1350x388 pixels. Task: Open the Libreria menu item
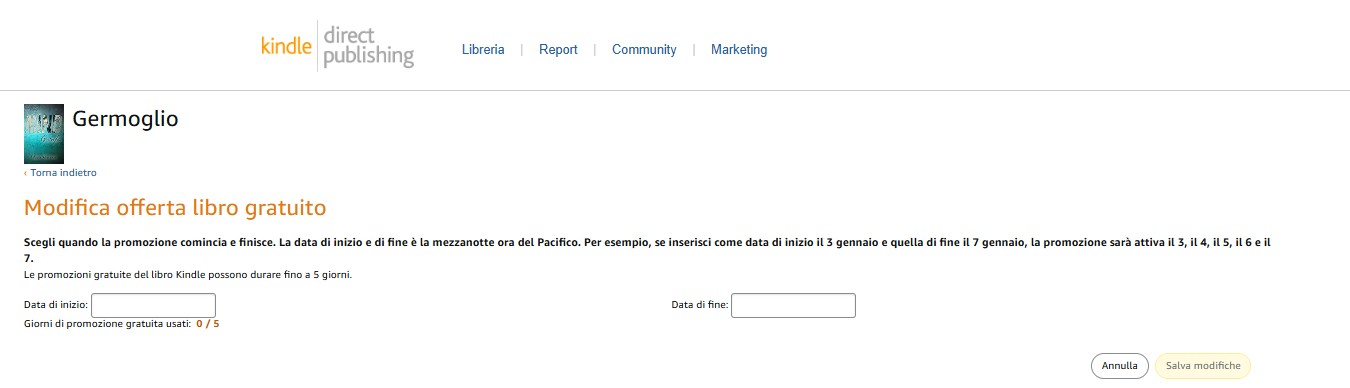pyautogui.click(x=483, y=49)
